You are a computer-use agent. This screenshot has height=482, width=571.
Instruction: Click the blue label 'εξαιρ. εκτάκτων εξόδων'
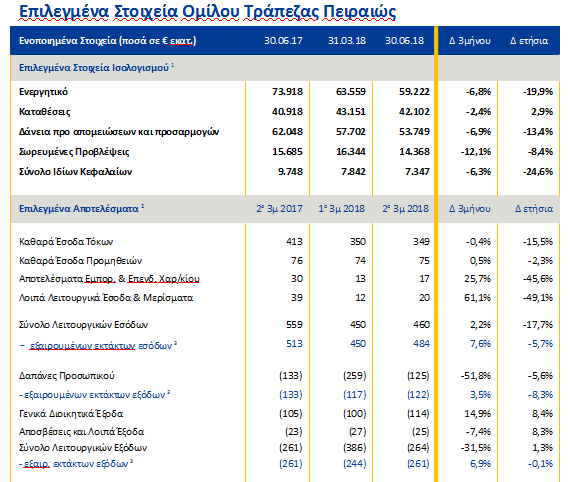(76, 464)
